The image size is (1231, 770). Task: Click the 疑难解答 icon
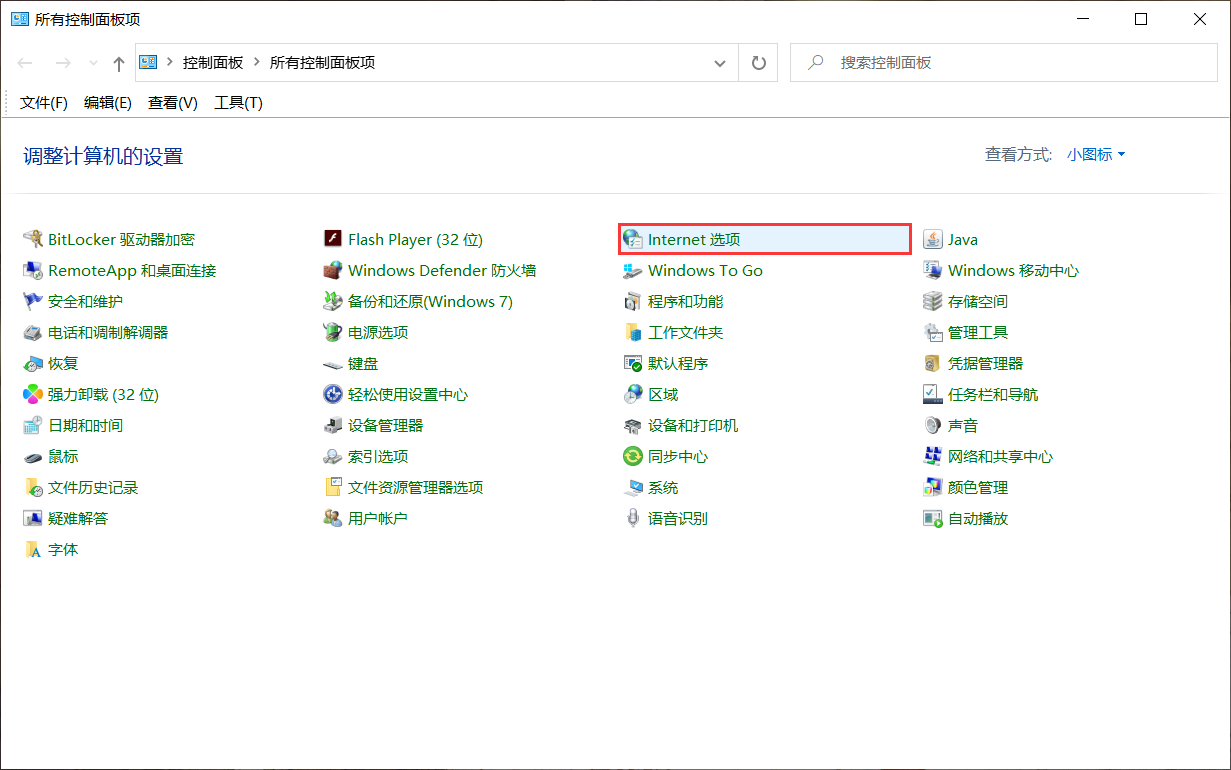pyautogui.click(x=33, y=518)
